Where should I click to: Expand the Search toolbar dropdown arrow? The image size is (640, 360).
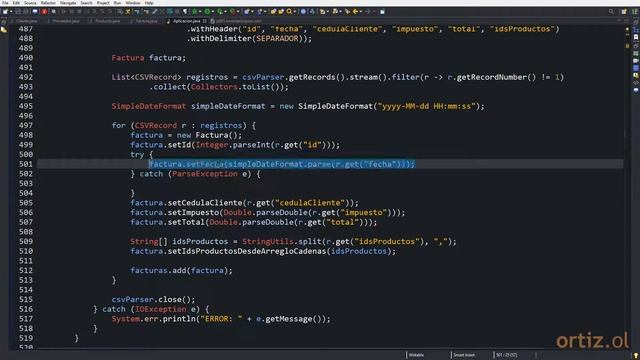tap(295, 11)
